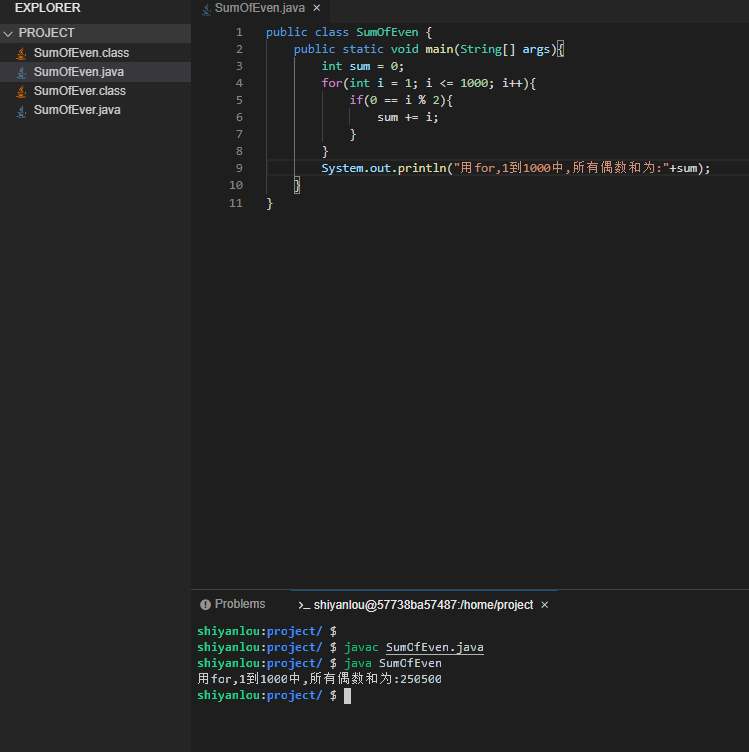Click the terminal prompt icon in tab
The image size is (749, 752).
304,605
